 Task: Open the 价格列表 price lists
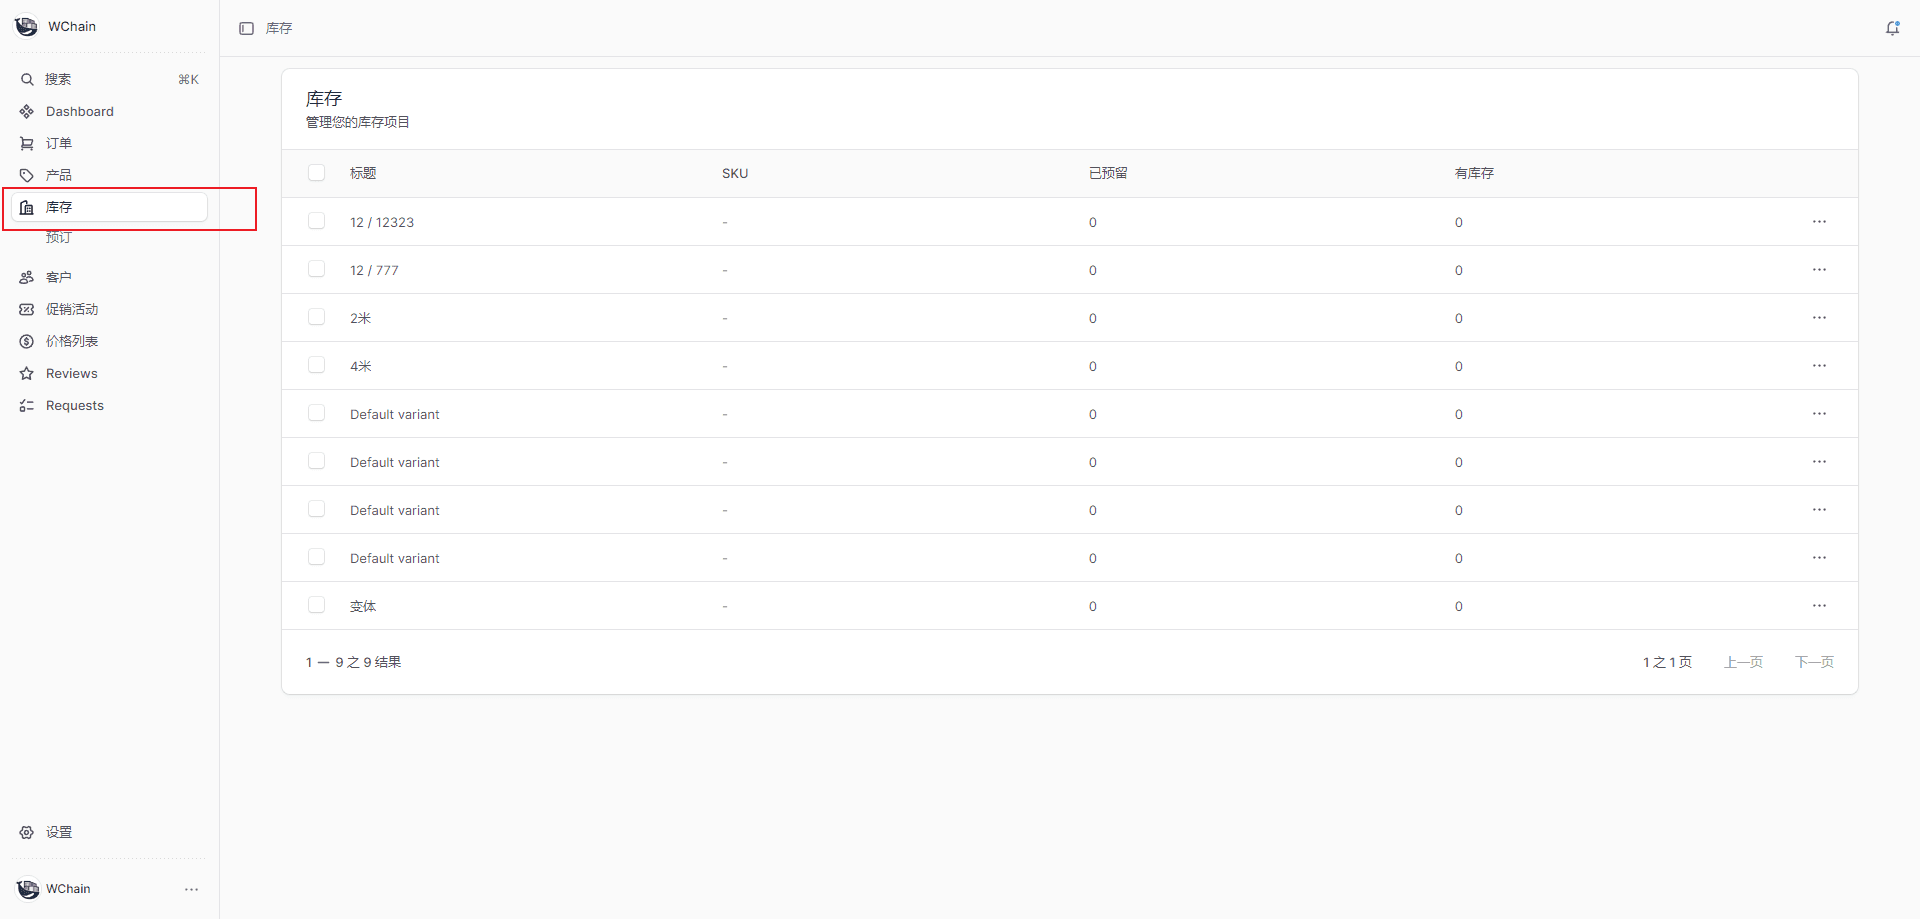[71, 342]
